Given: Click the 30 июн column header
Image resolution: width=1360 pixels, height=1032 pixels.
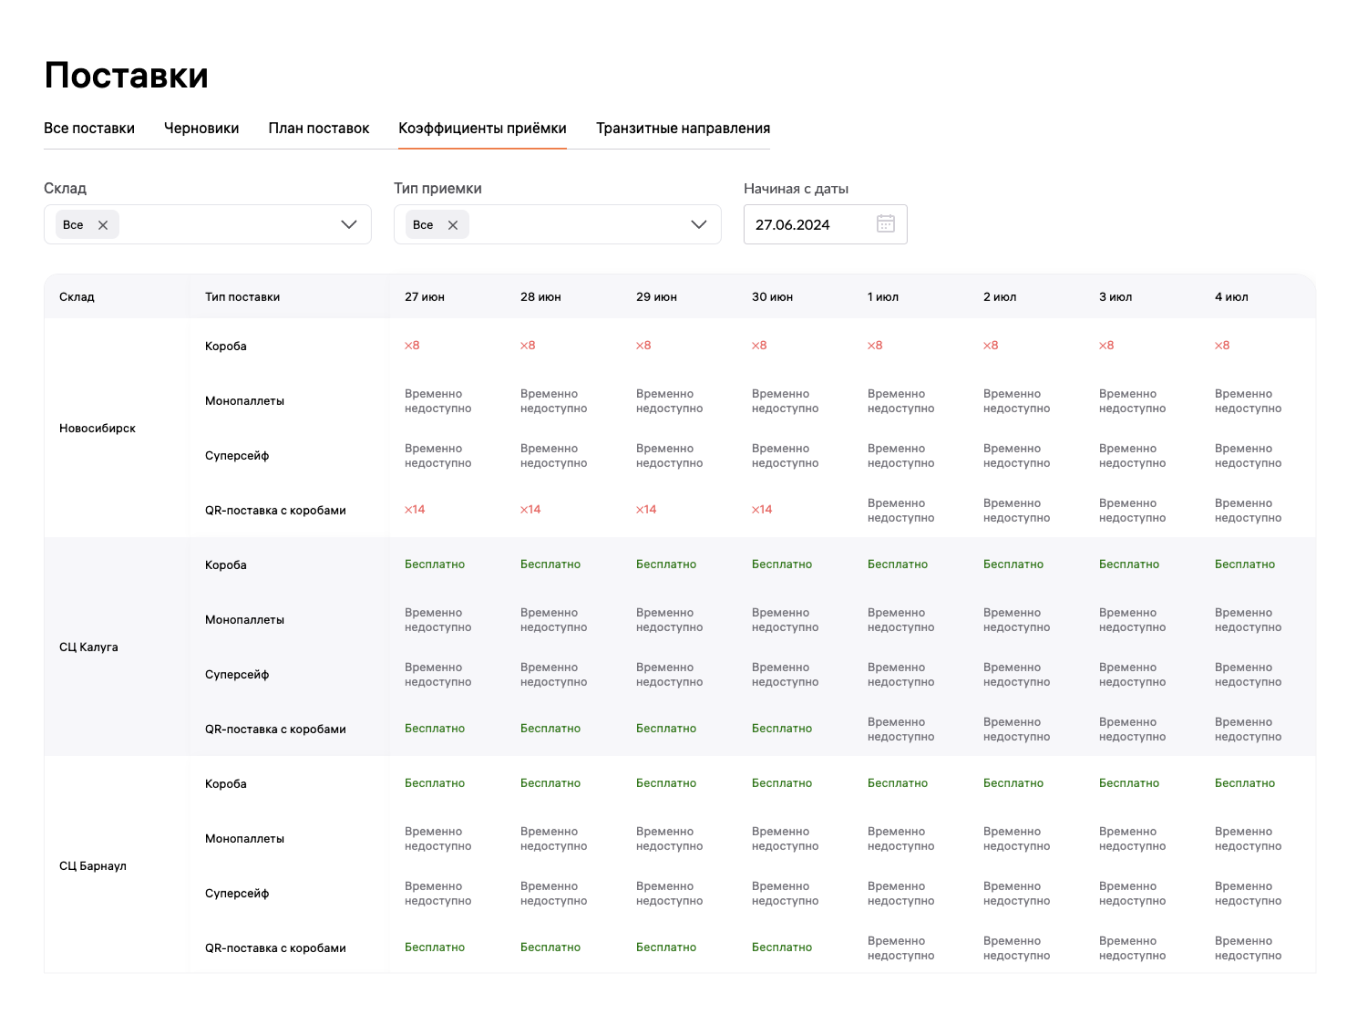Looking at the screenshot, I should click(772, 297).
